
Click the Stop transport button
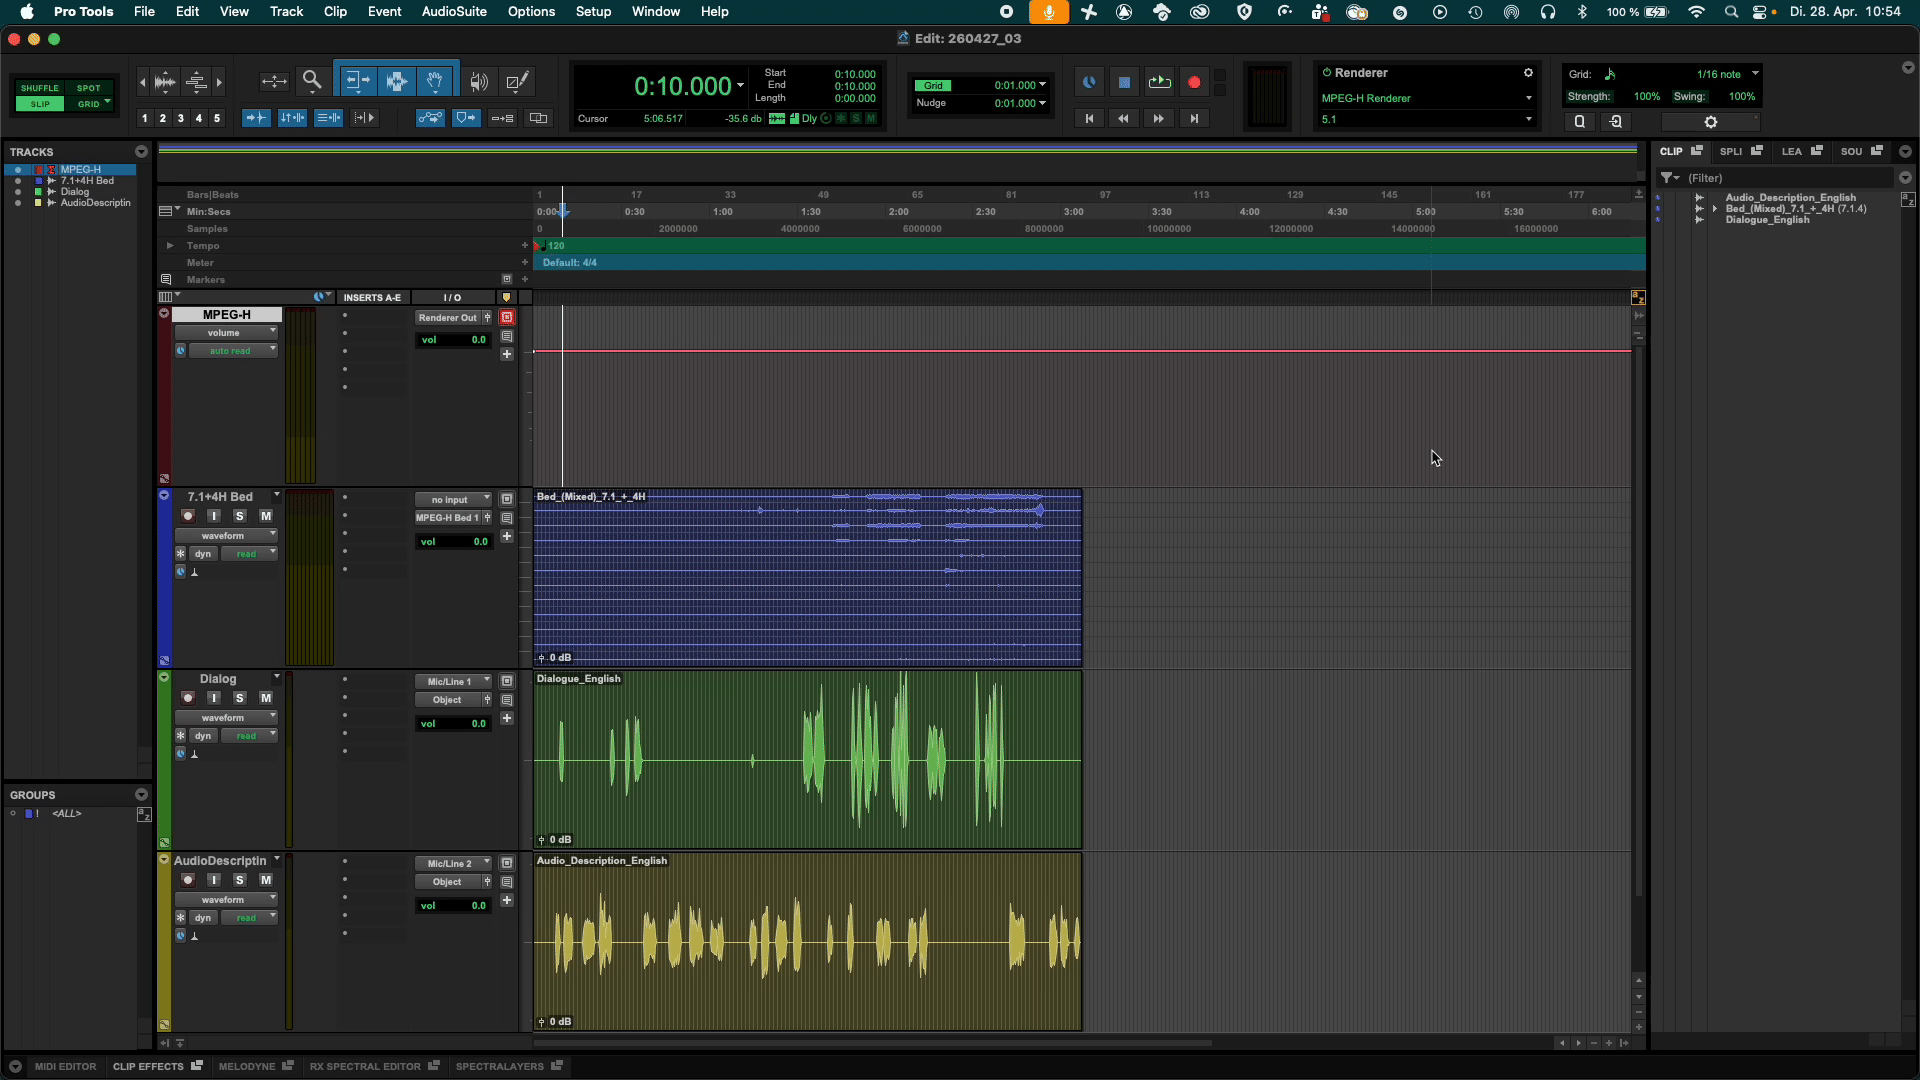tap(1124, 83)
